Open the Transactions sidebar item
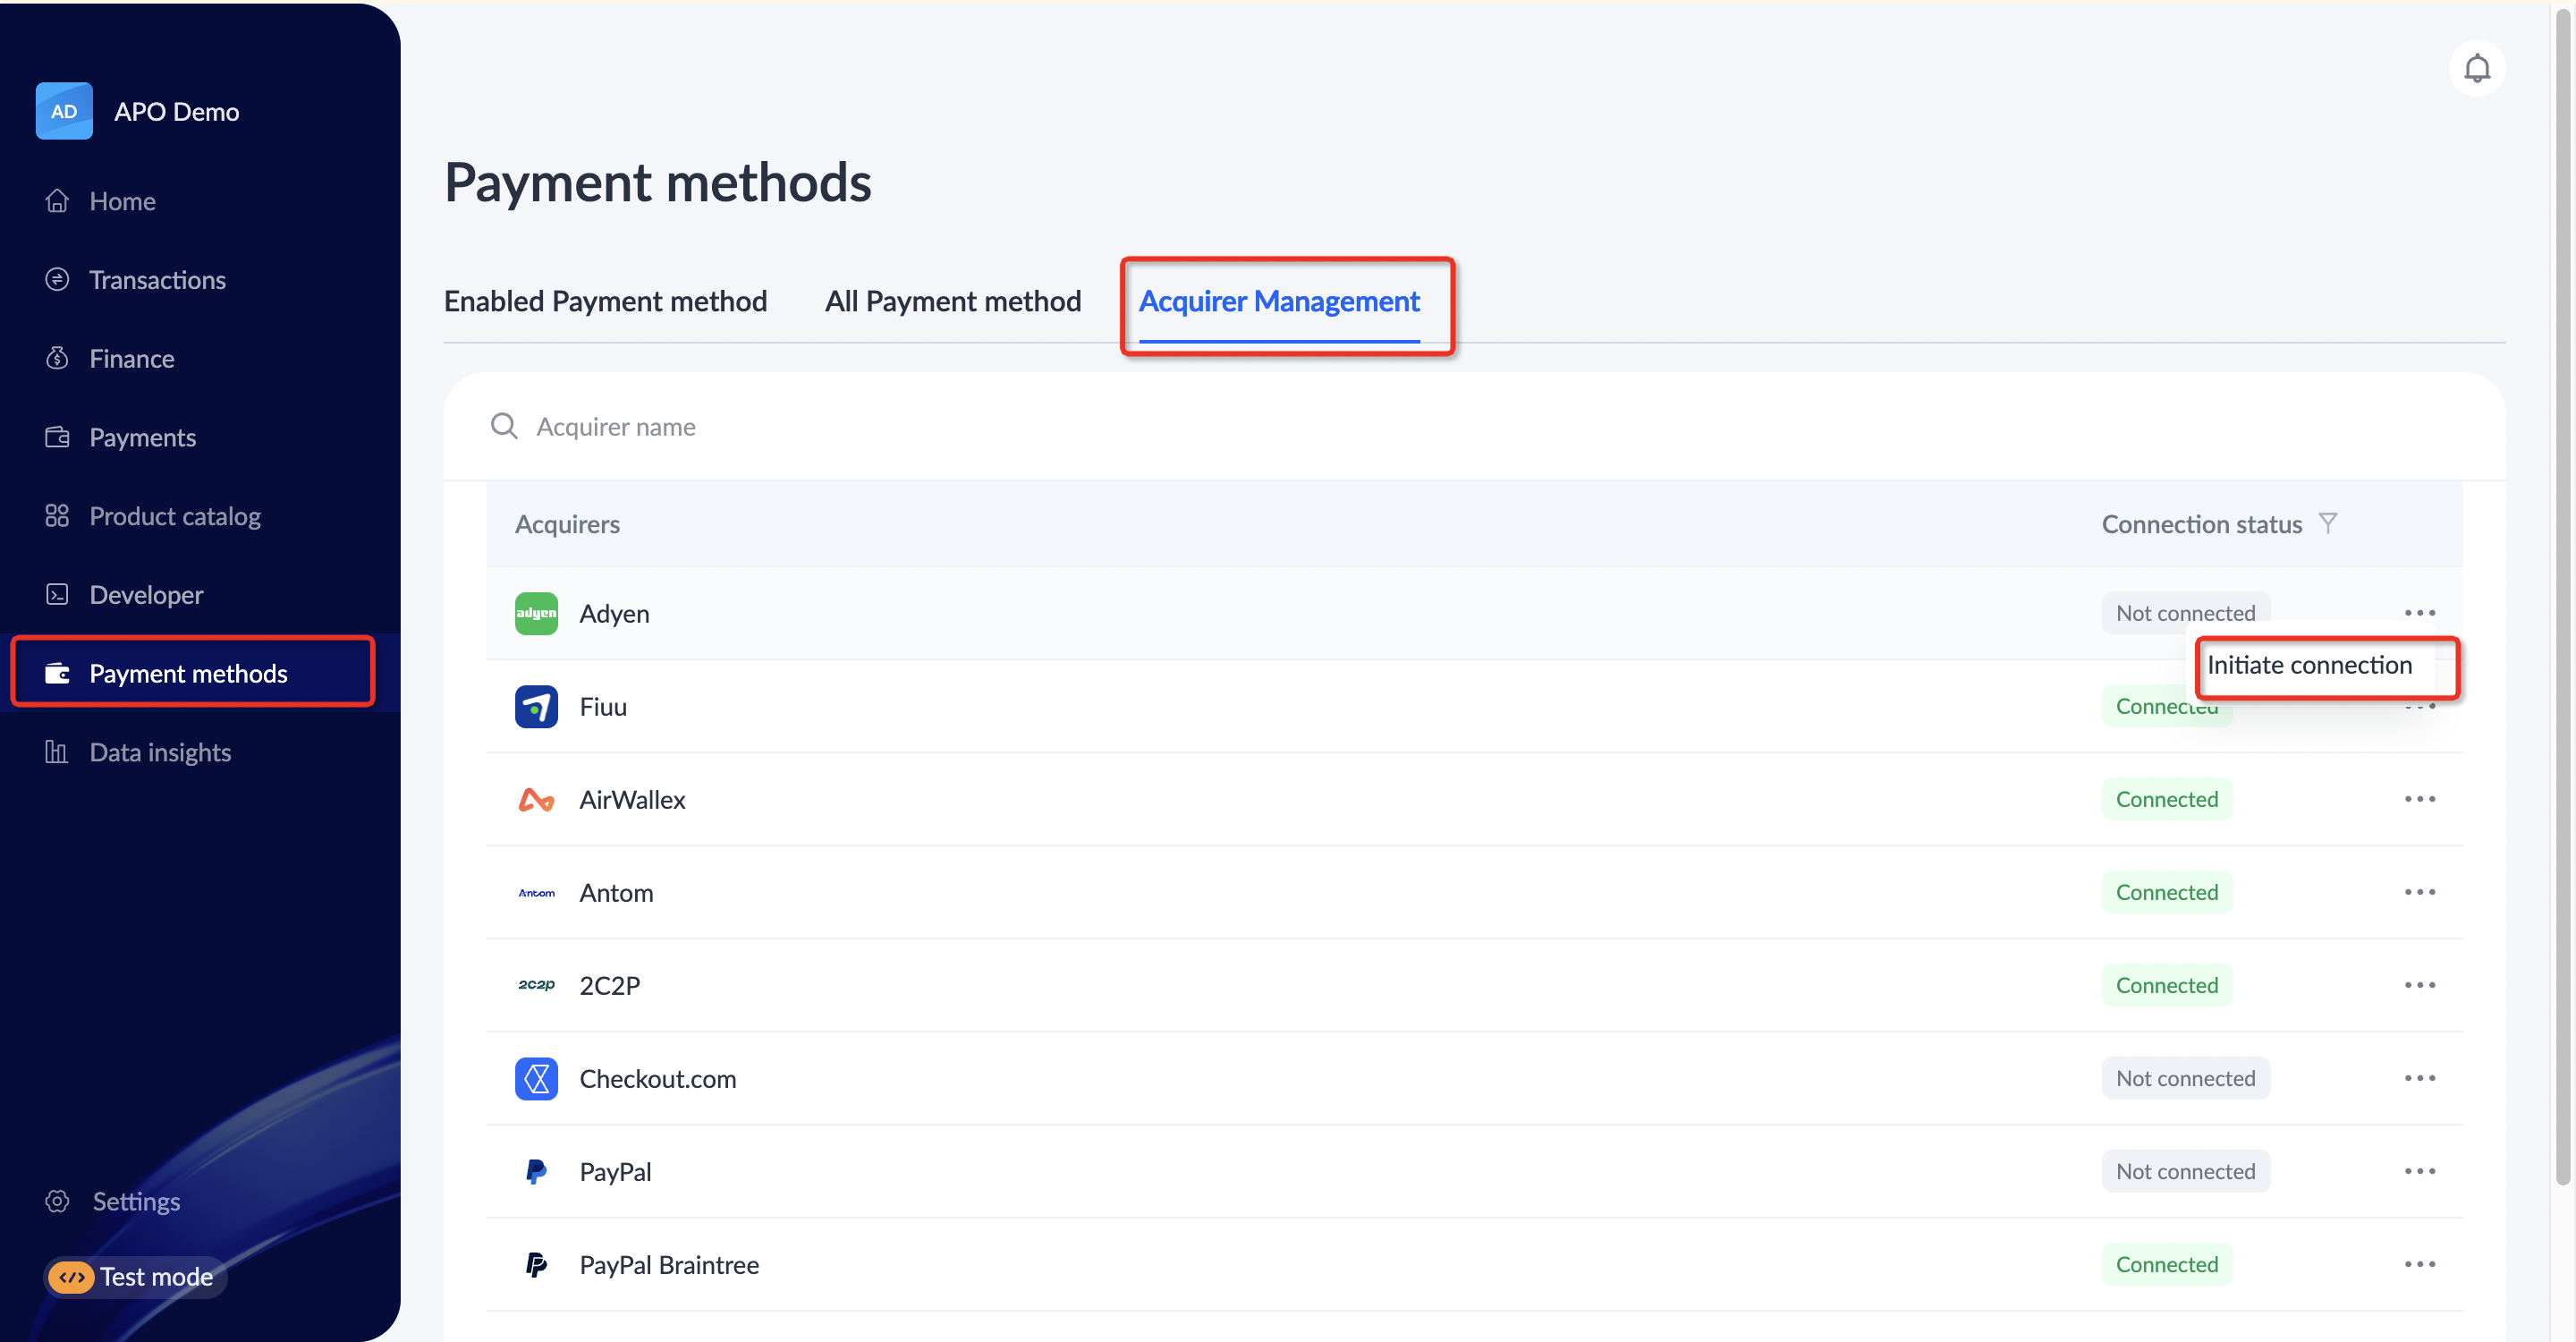Viewport: 2576px width, 1342px height. pos(157,280)
